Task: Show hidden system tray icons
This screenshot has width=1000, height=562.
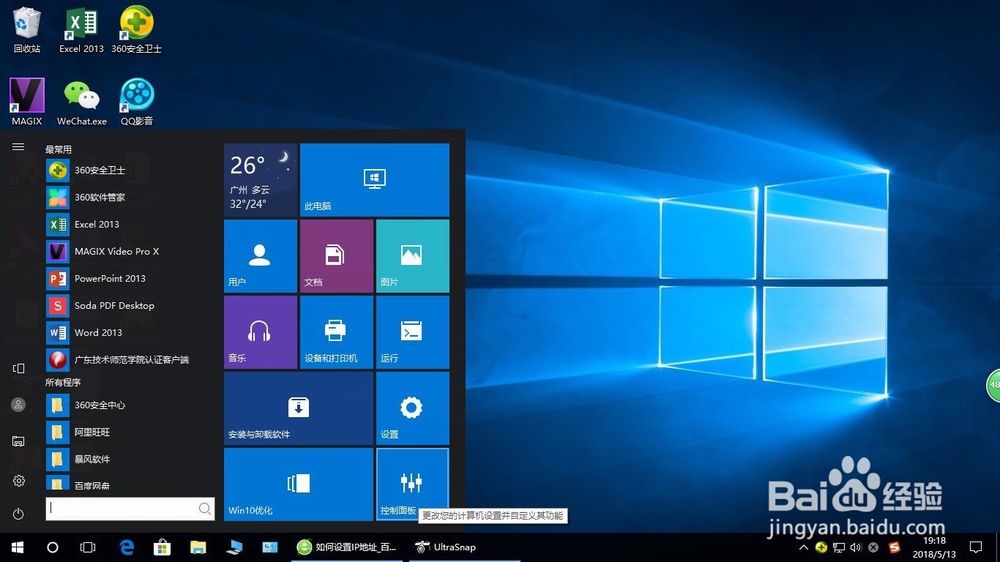Action: [x=804, y=547]
